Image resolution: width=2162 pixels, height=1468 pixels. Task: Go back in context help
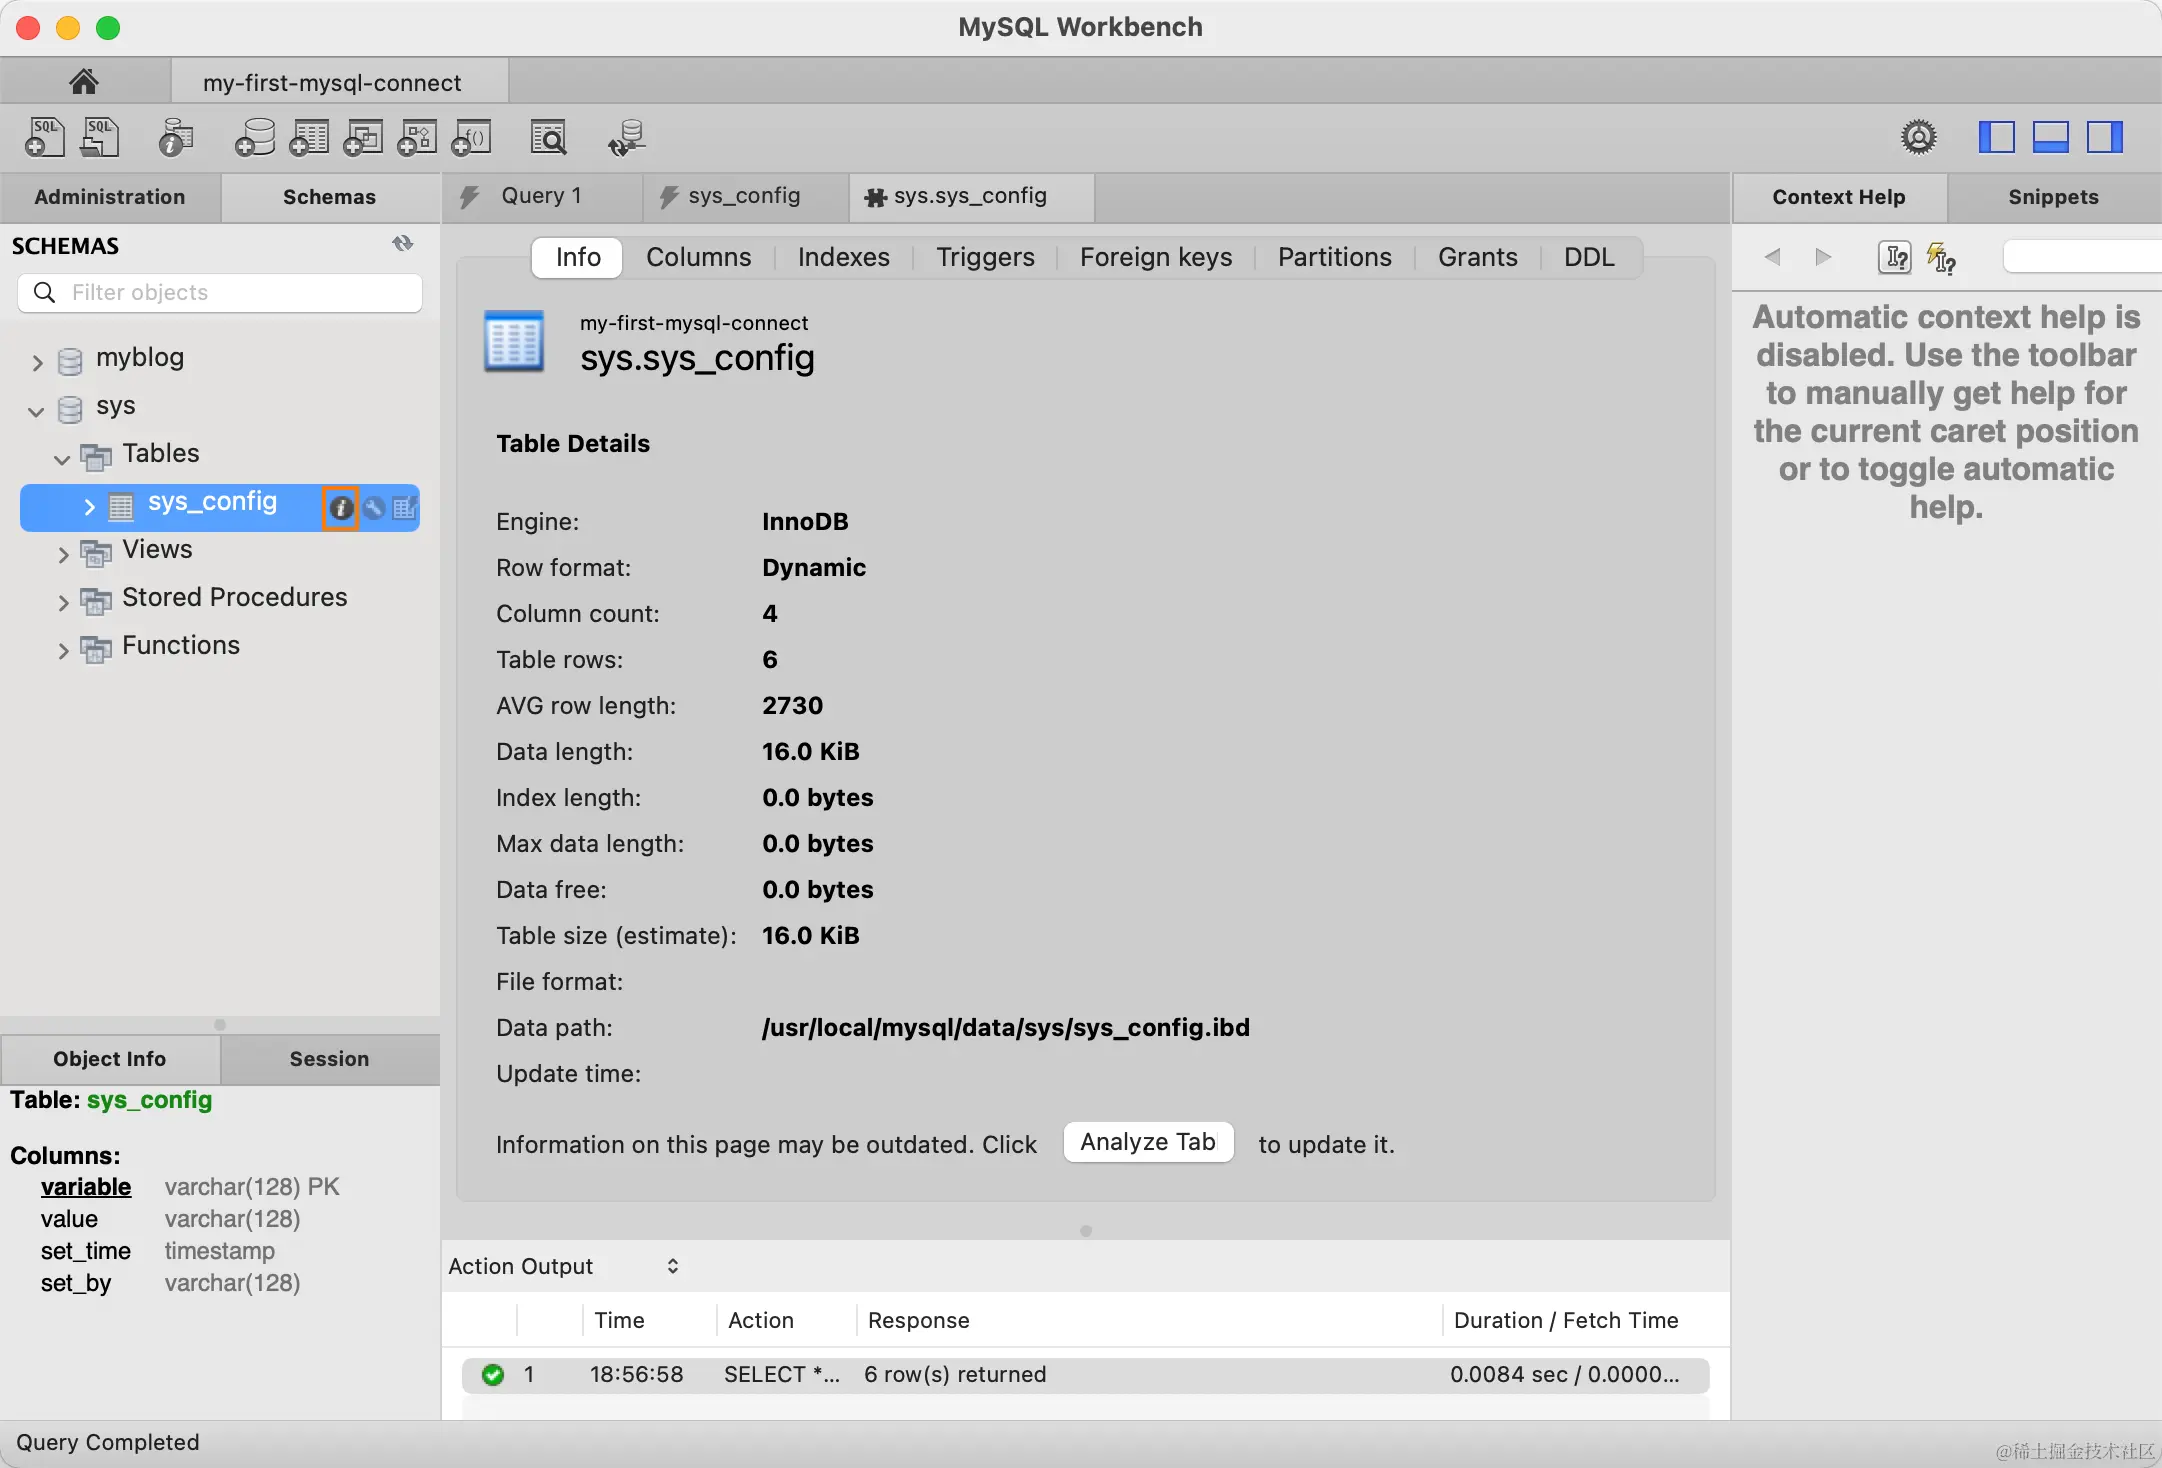click(1772, 257)
